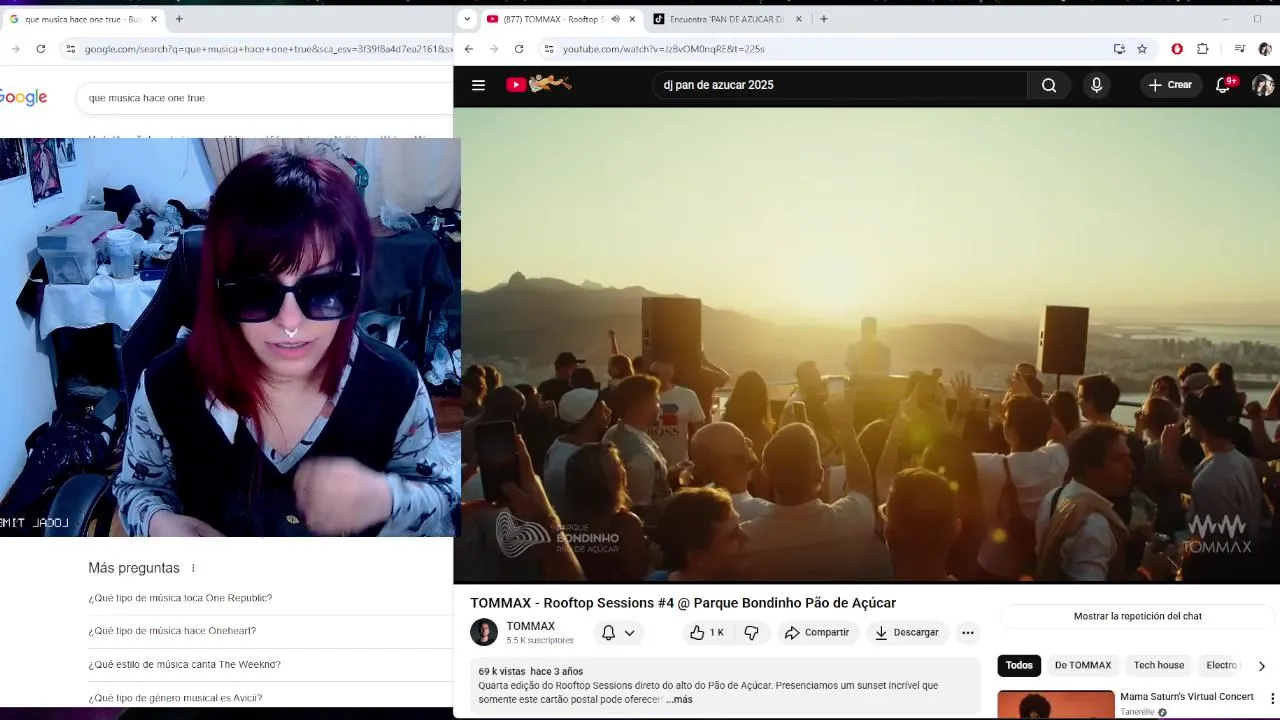The image size is (1280, 720).
Task: Start voice search with the microphone icon
Action: [1096, 85]
